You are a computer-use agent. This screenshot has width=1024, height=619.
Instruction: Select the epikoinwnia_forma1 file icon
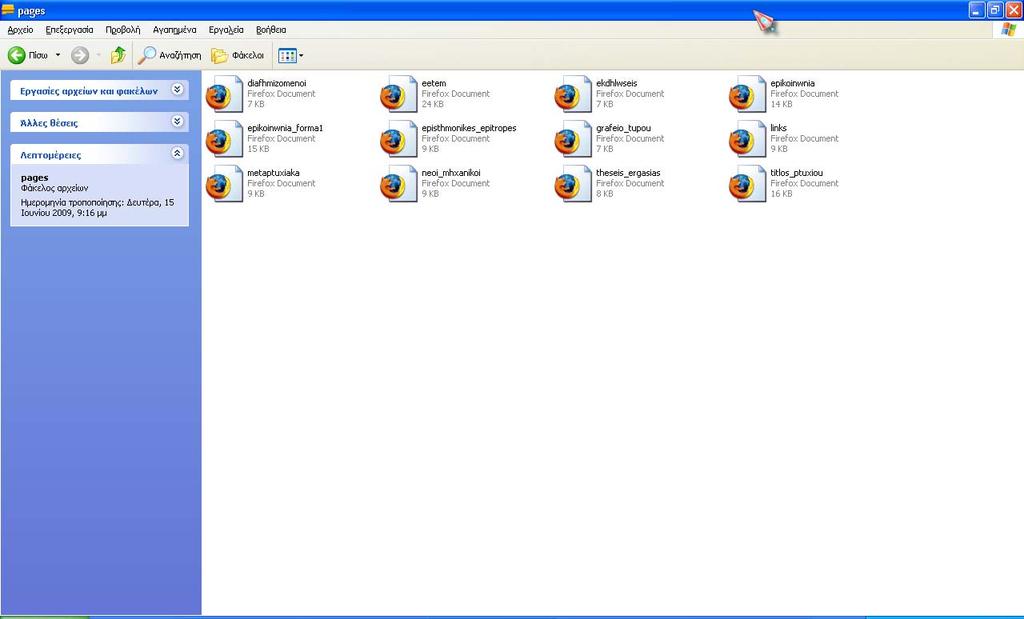(225, 139)
